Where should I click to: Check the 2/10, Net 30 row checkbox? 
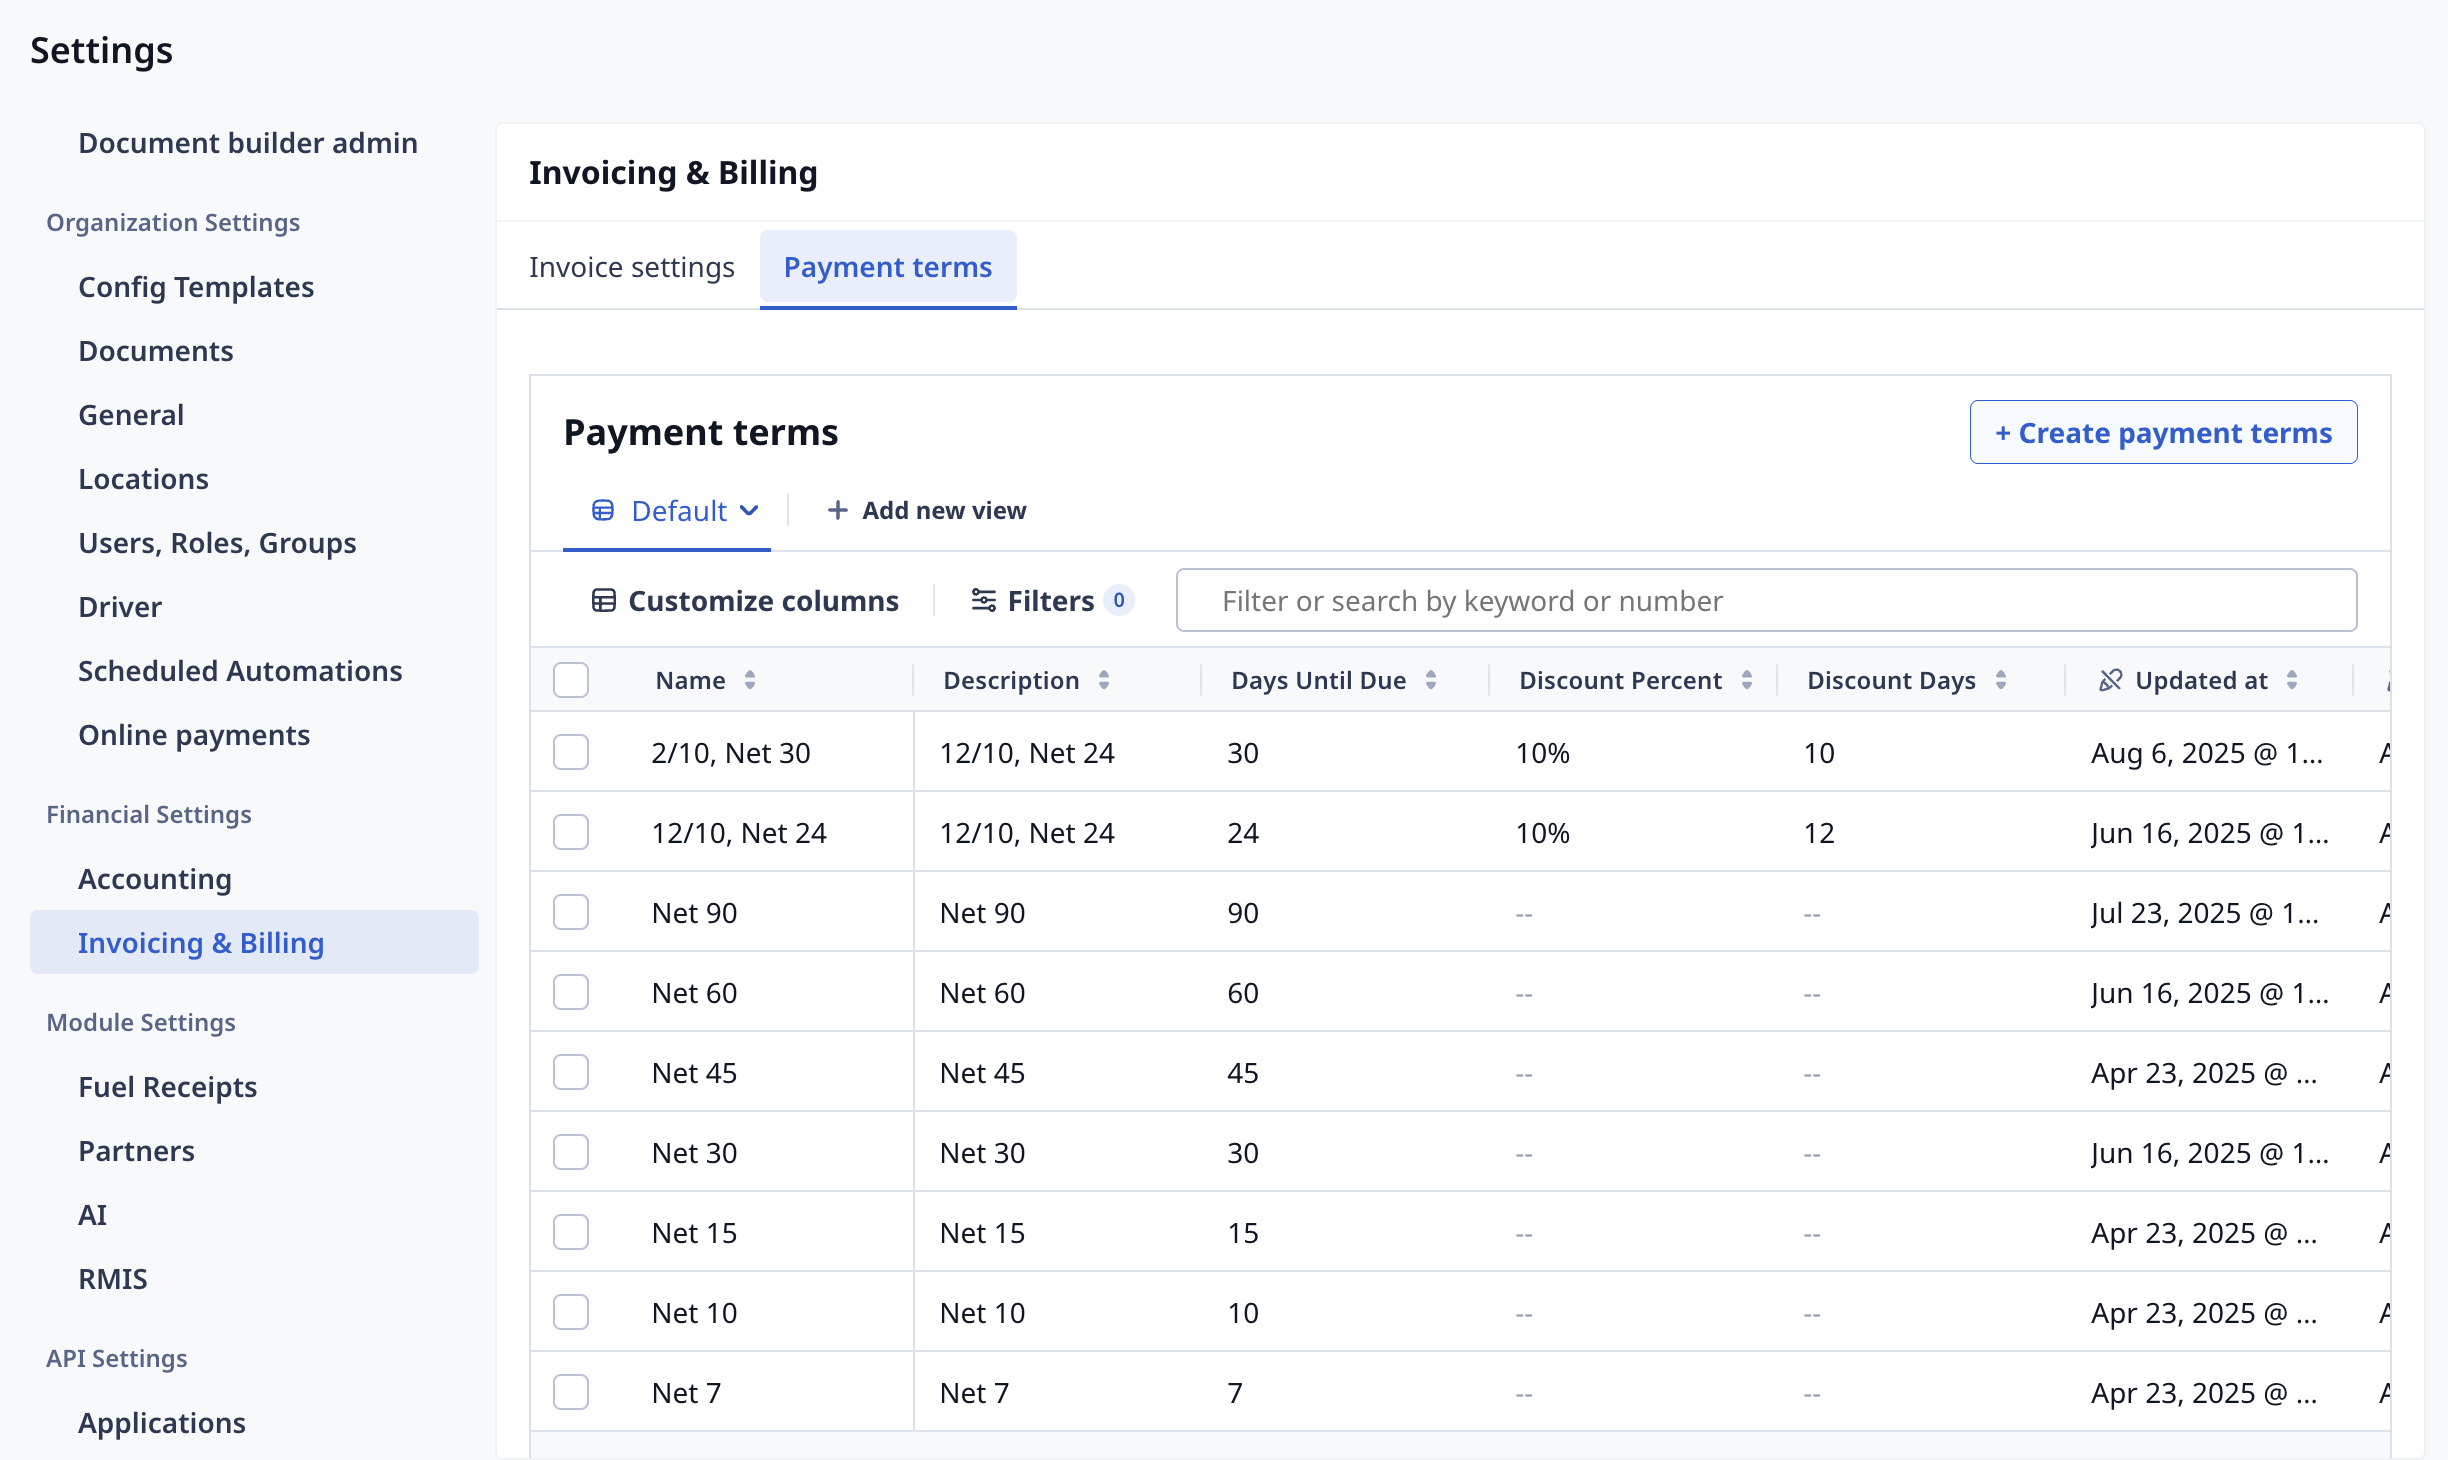coord(571,753)
